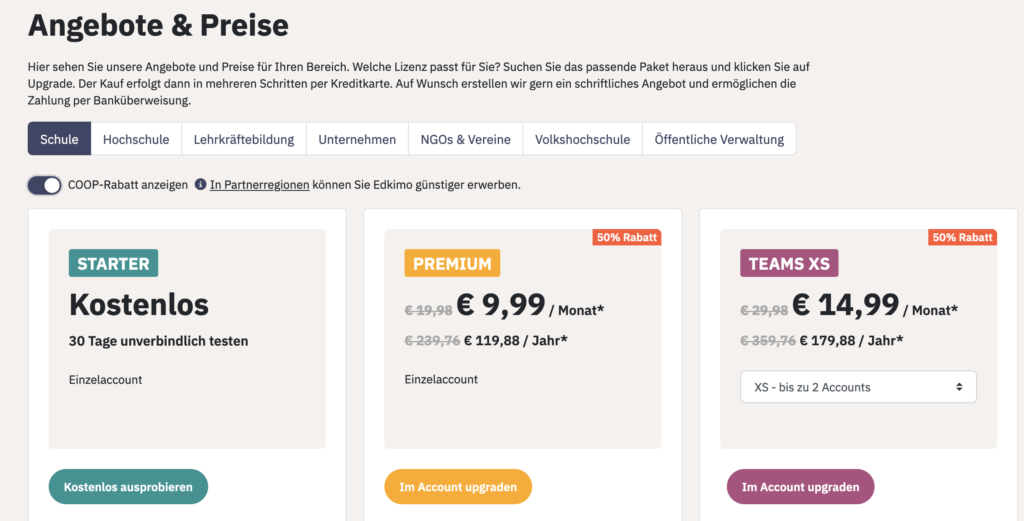
Task: Click the PREMIUM plan label
Action: (x=452, y=264)
